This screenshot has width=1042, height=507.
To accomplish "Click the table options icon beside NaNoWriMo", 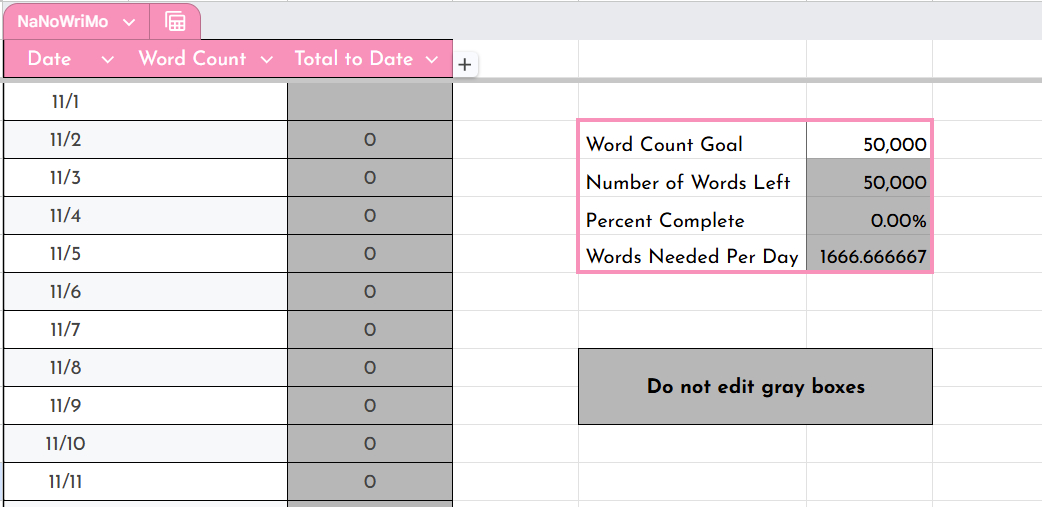I will pyautogui.click(x=175, y=22).
